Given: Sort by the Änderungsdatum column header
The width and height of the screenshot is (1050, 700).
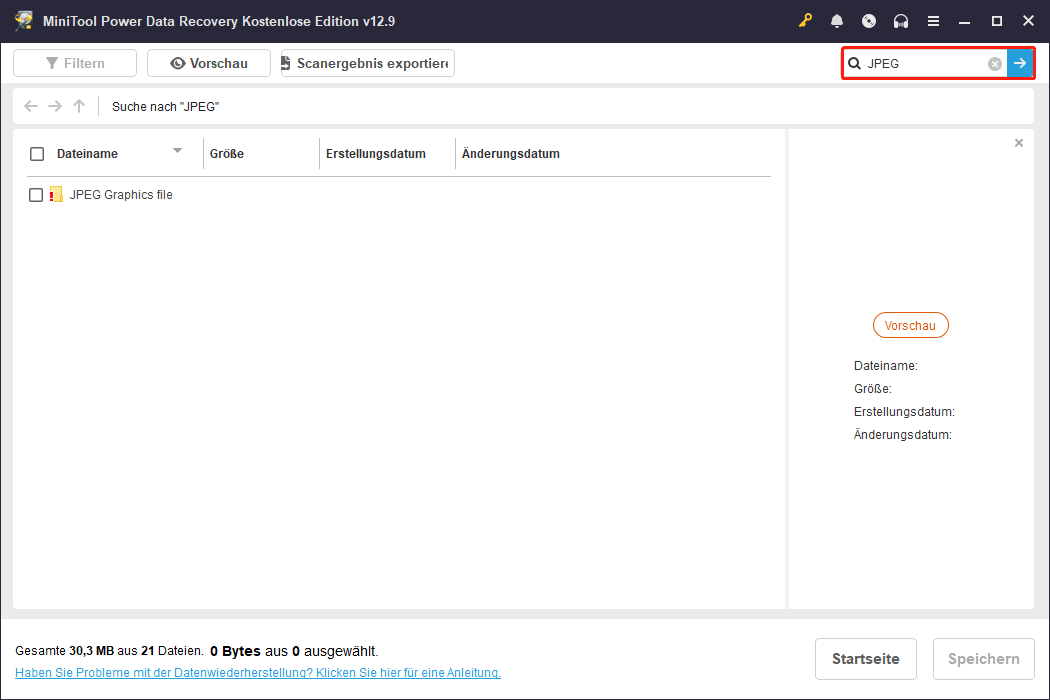Looking at the screenshot, I should click(510, 153).
